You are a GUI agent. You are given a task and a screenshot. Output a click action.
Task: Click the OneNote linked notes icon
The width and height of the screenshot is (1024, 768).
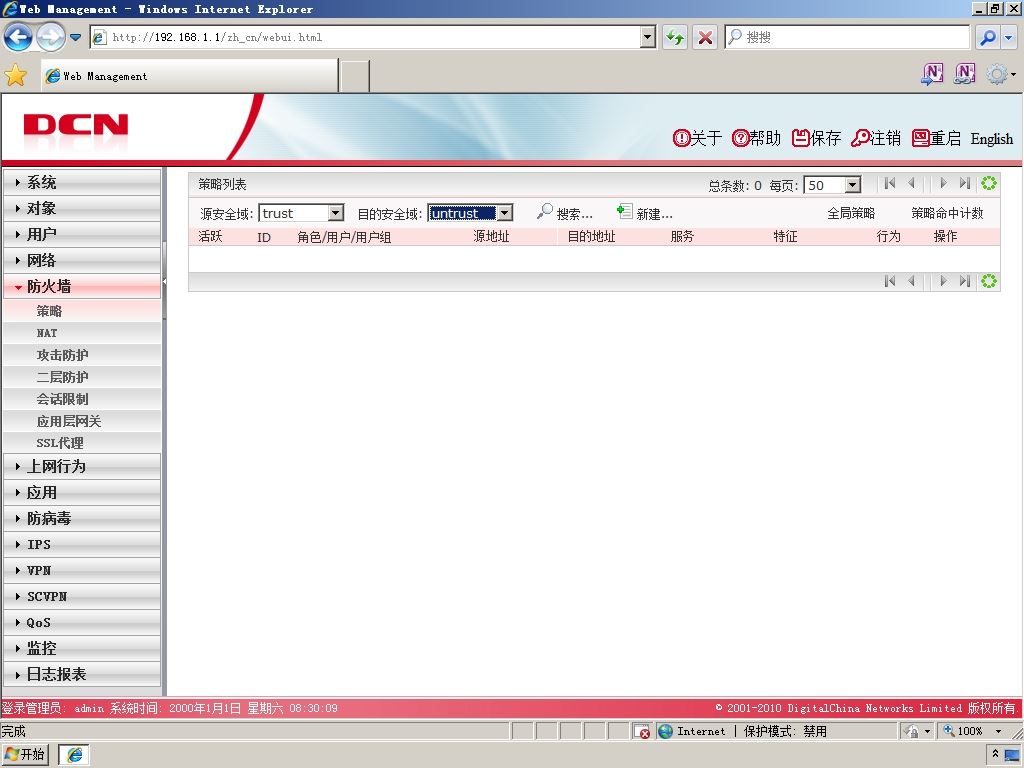965,74
